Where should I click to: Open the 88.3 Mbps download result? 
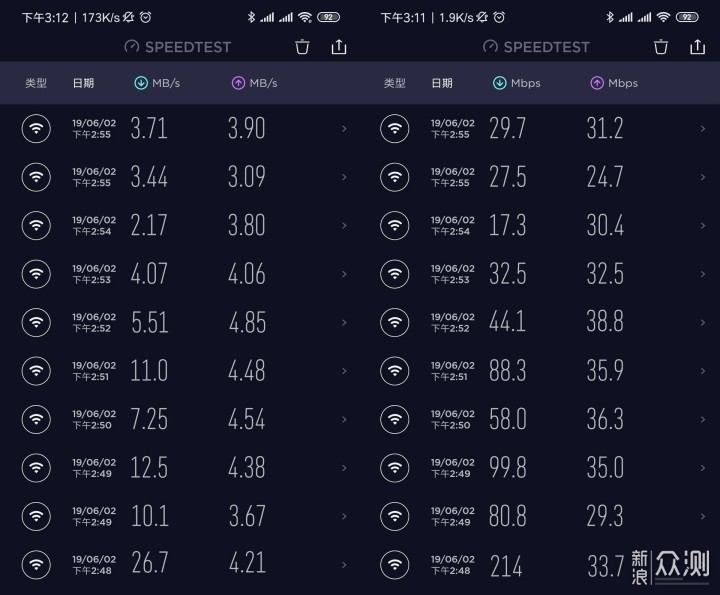(x=508, y=371)
